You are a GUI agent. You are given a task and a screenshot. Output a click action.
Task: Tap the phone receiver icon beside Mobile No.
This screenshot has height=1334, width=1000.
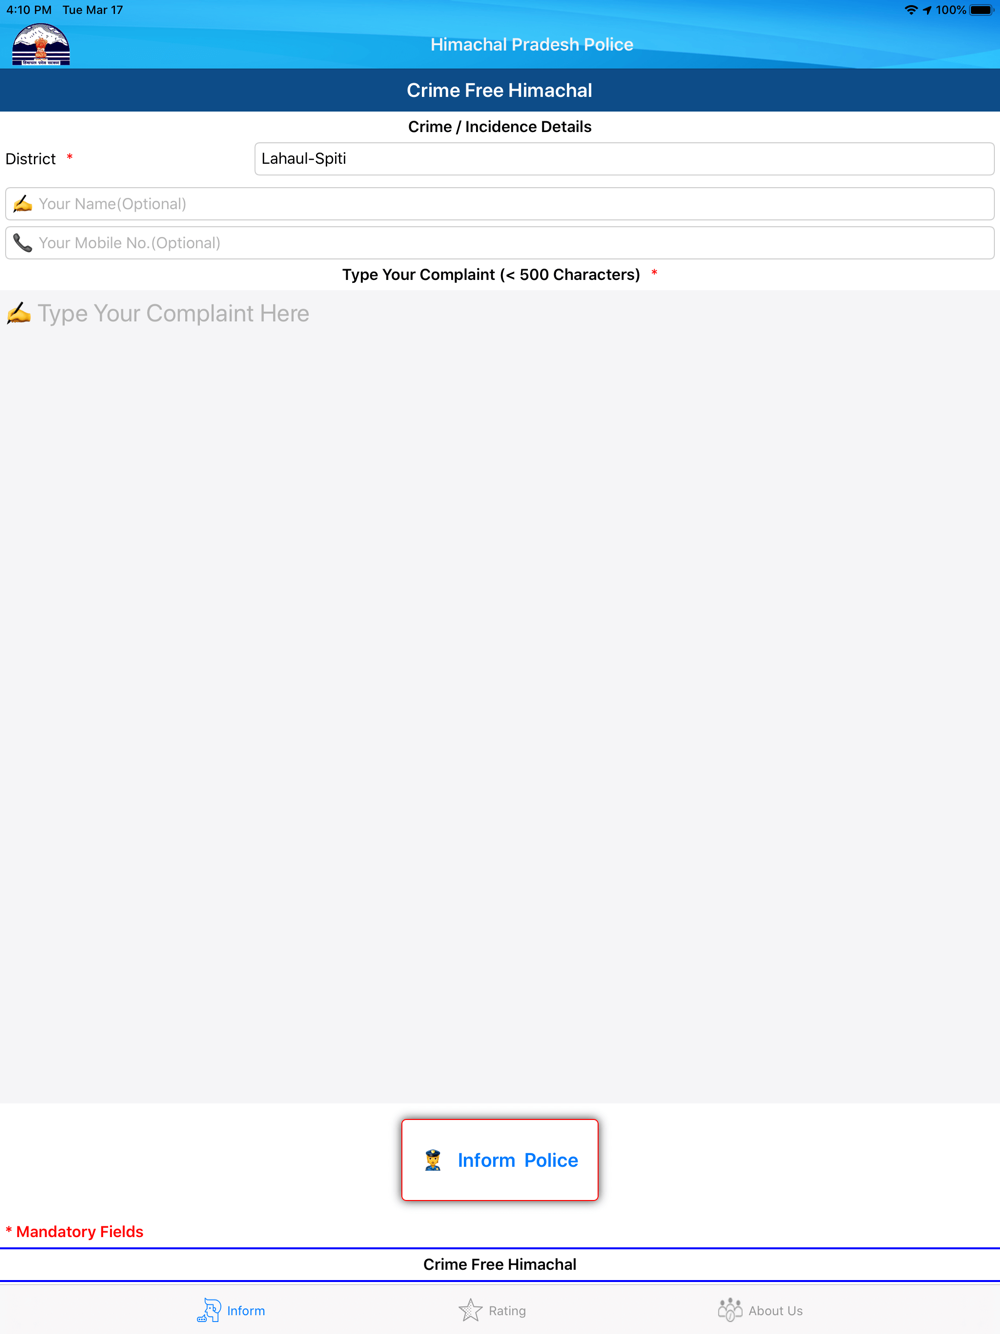(x=22, y=243)
